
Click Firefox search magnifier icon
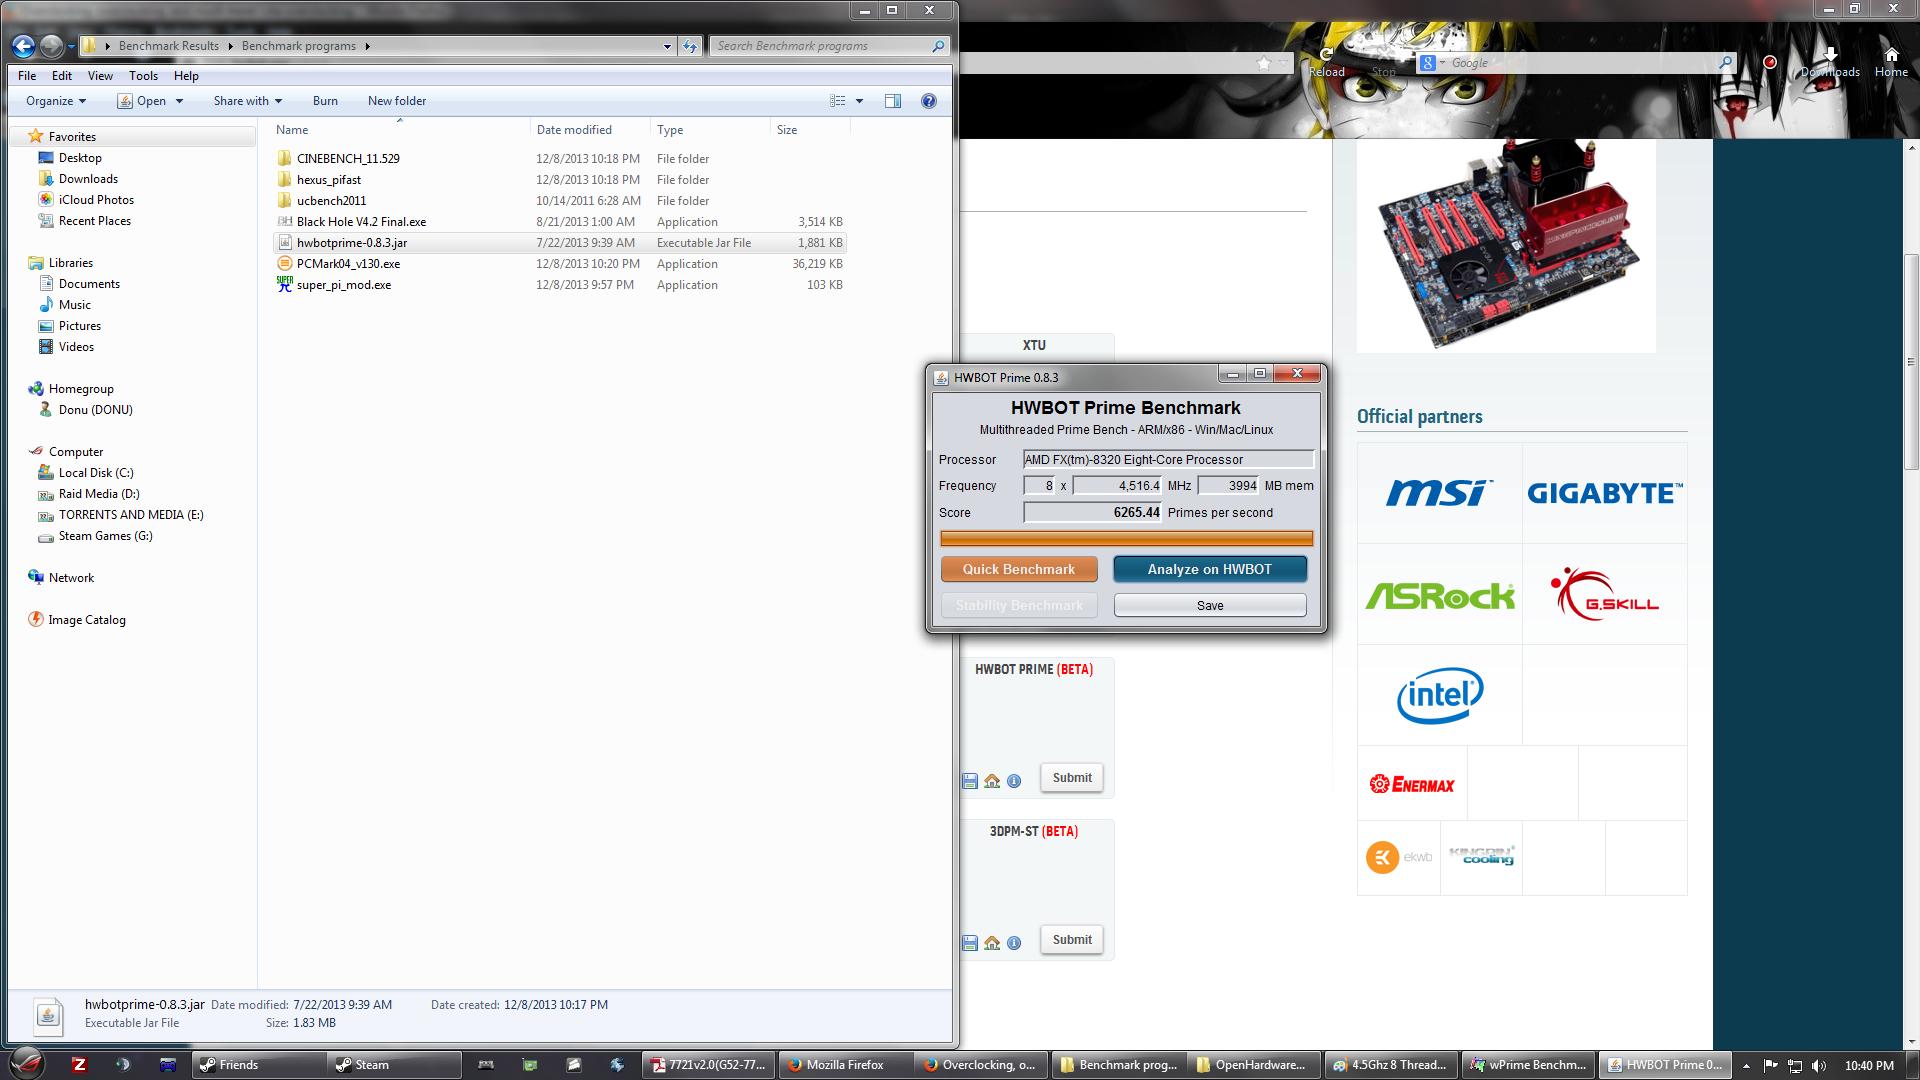tap(1726, 63)
